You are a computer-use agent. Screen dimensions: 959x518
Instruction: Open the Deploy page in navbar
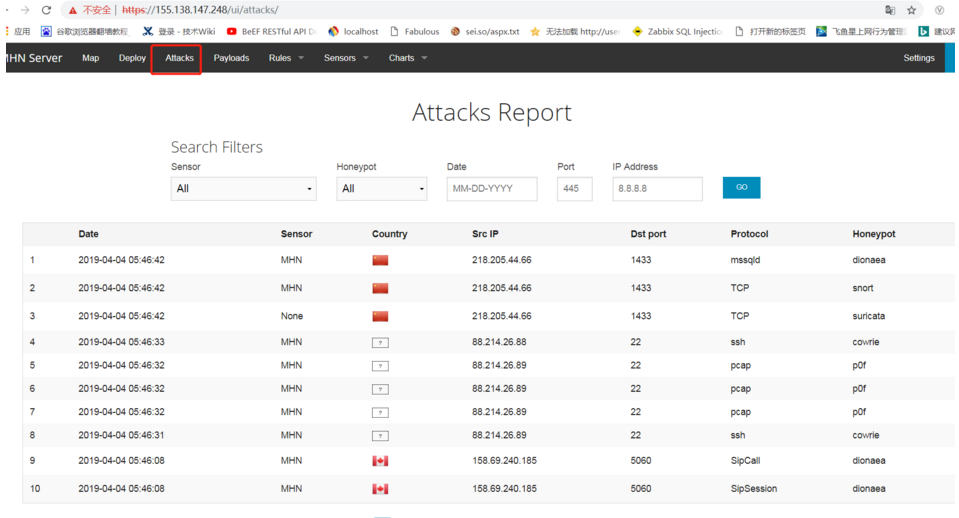click(x=132, y=58)
